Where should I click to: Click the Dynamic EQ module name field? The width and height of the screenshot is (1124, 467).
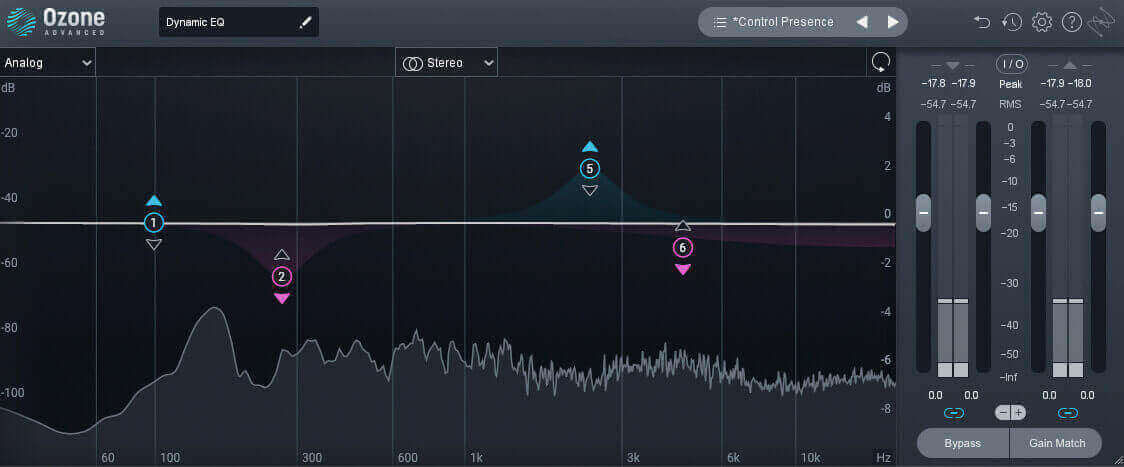tap(239, 22)
